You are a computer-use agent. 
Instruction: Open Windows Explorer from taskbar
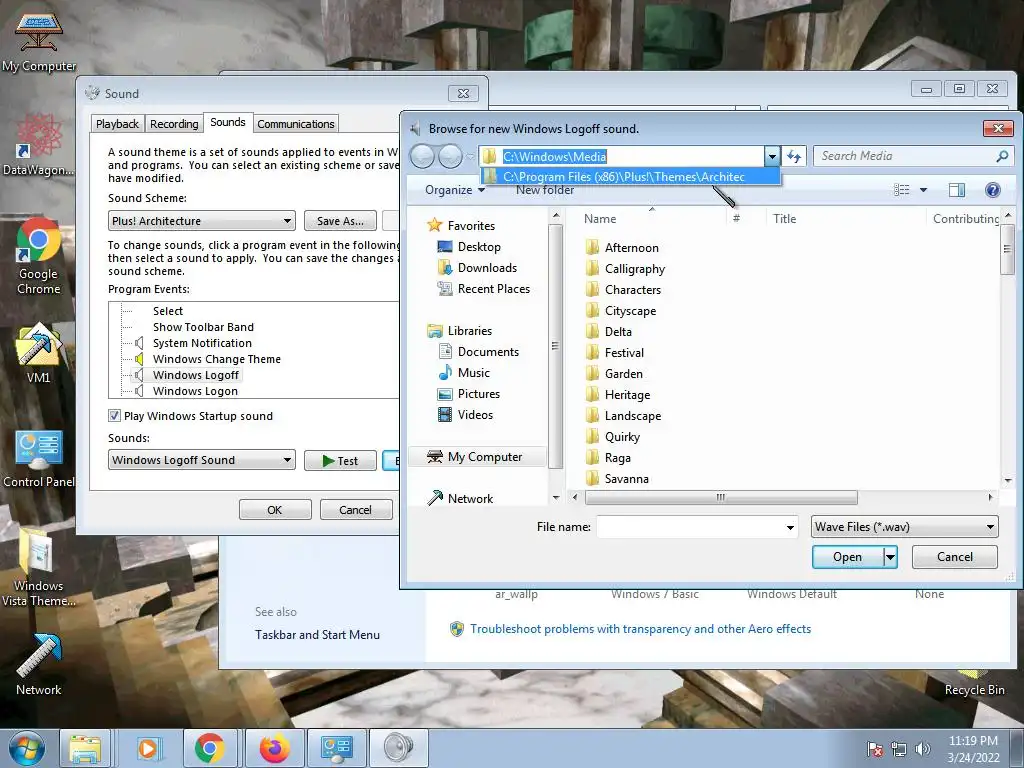pyautogui.click(x=86, y=748)
